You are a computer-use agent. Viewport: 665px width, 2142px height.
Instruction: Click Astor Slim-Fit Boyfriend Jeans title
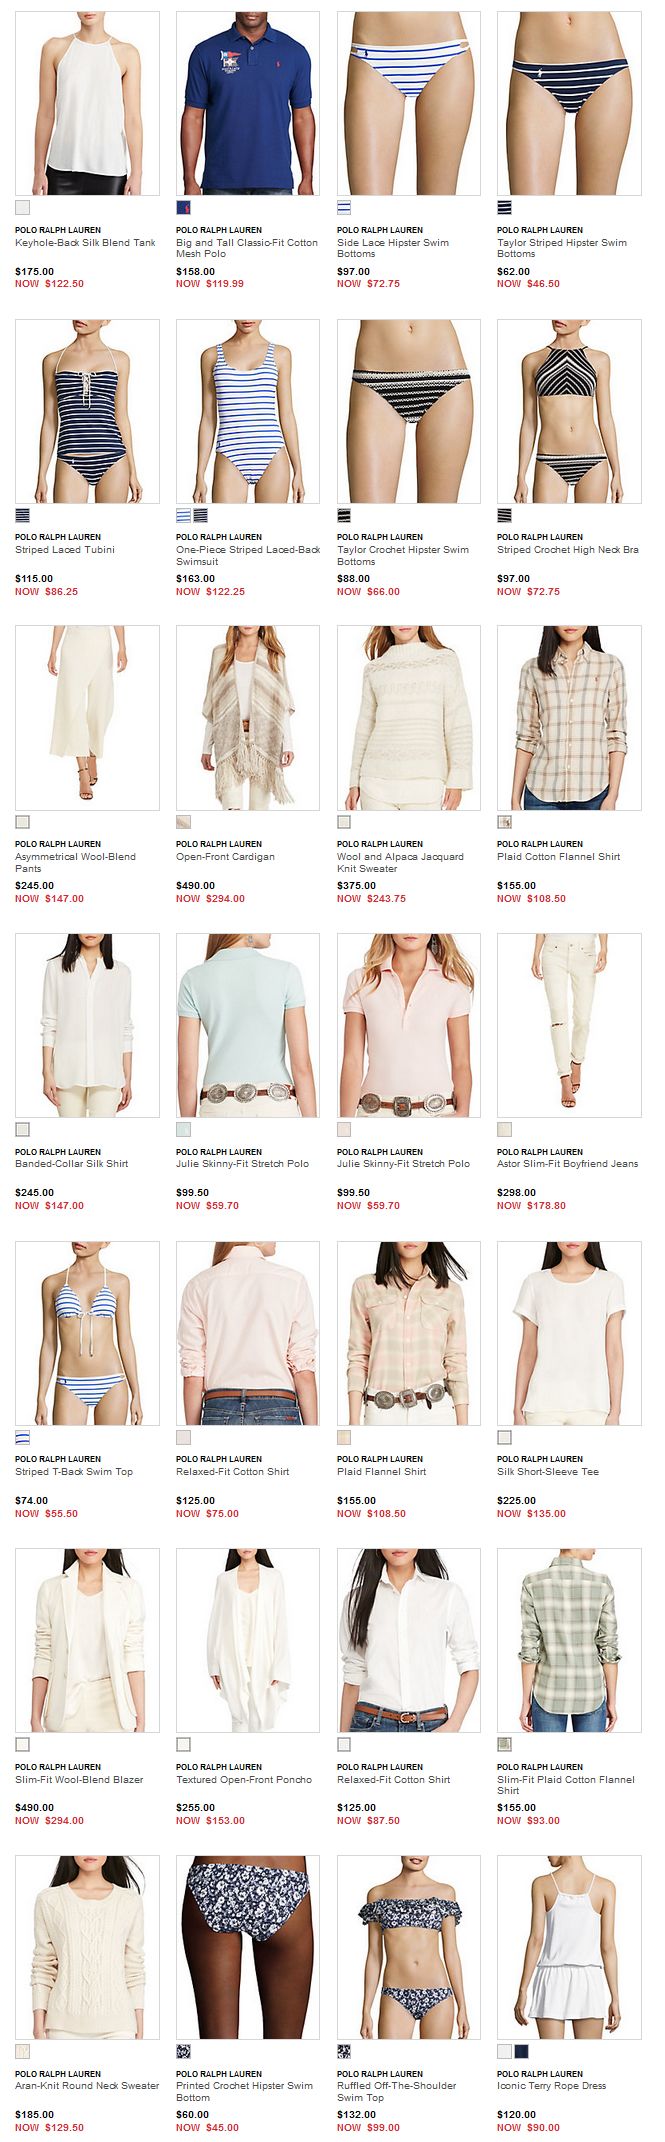click(x=567, y=1164)
